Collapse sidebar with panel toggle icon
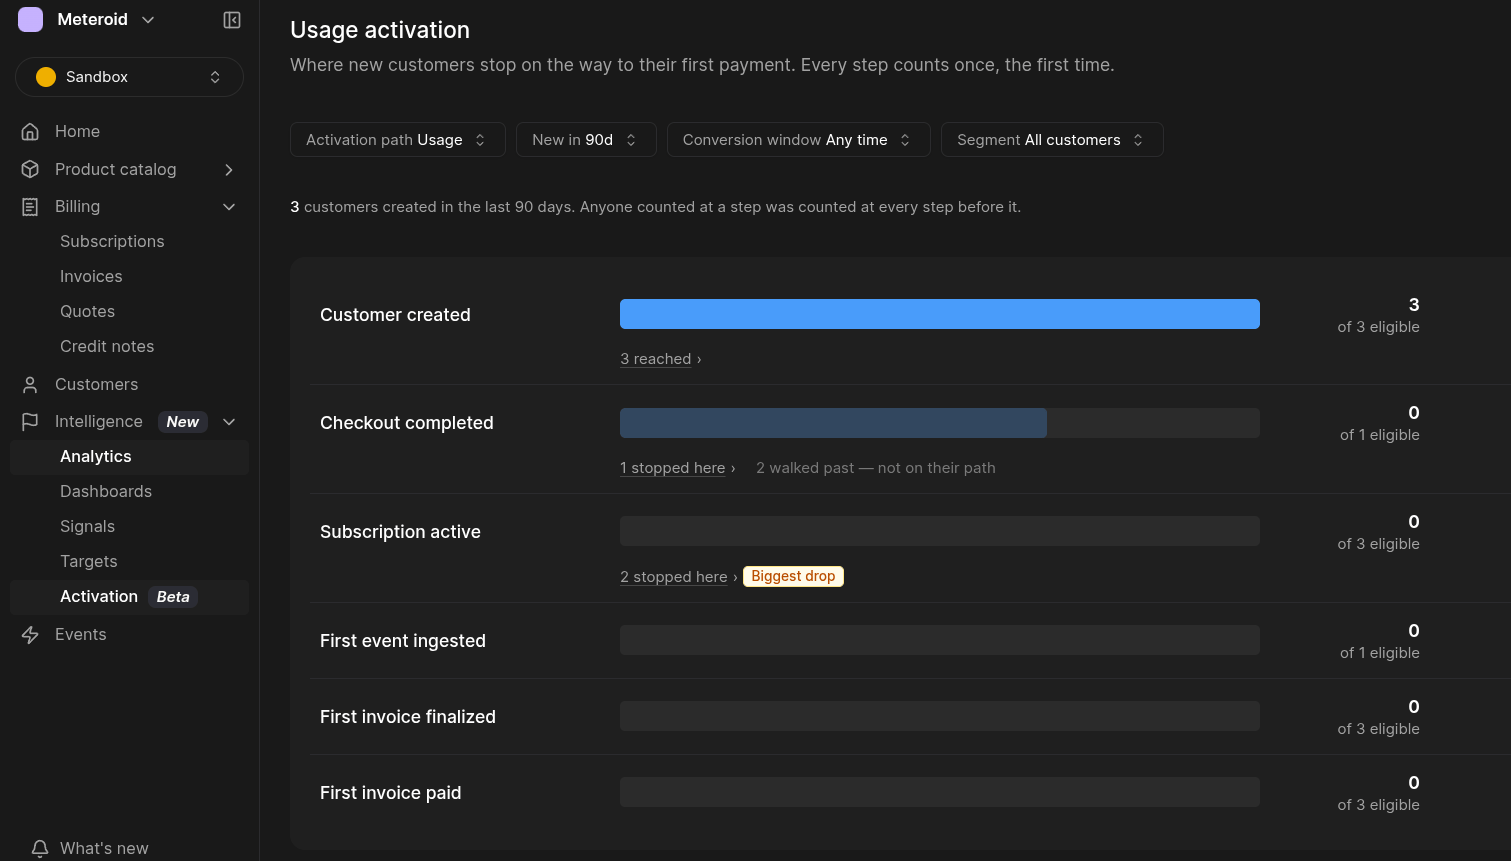Screen dimensions: 1511x861 (232, 20)
